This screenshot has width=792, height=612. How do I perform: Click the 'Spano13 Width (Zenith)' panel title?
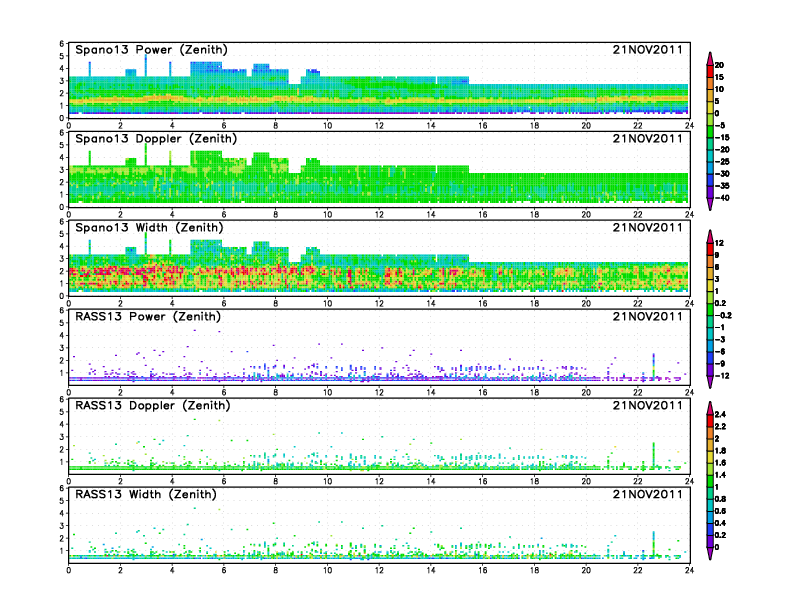coord(150,228)
